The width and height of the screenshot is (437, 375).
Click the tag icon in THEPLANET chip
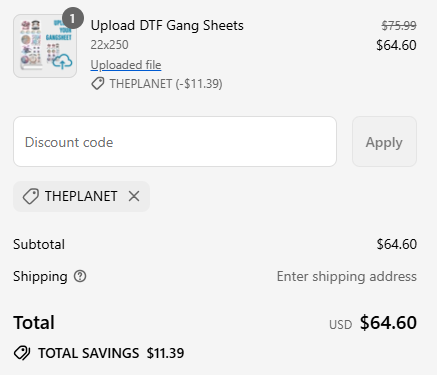31,196
